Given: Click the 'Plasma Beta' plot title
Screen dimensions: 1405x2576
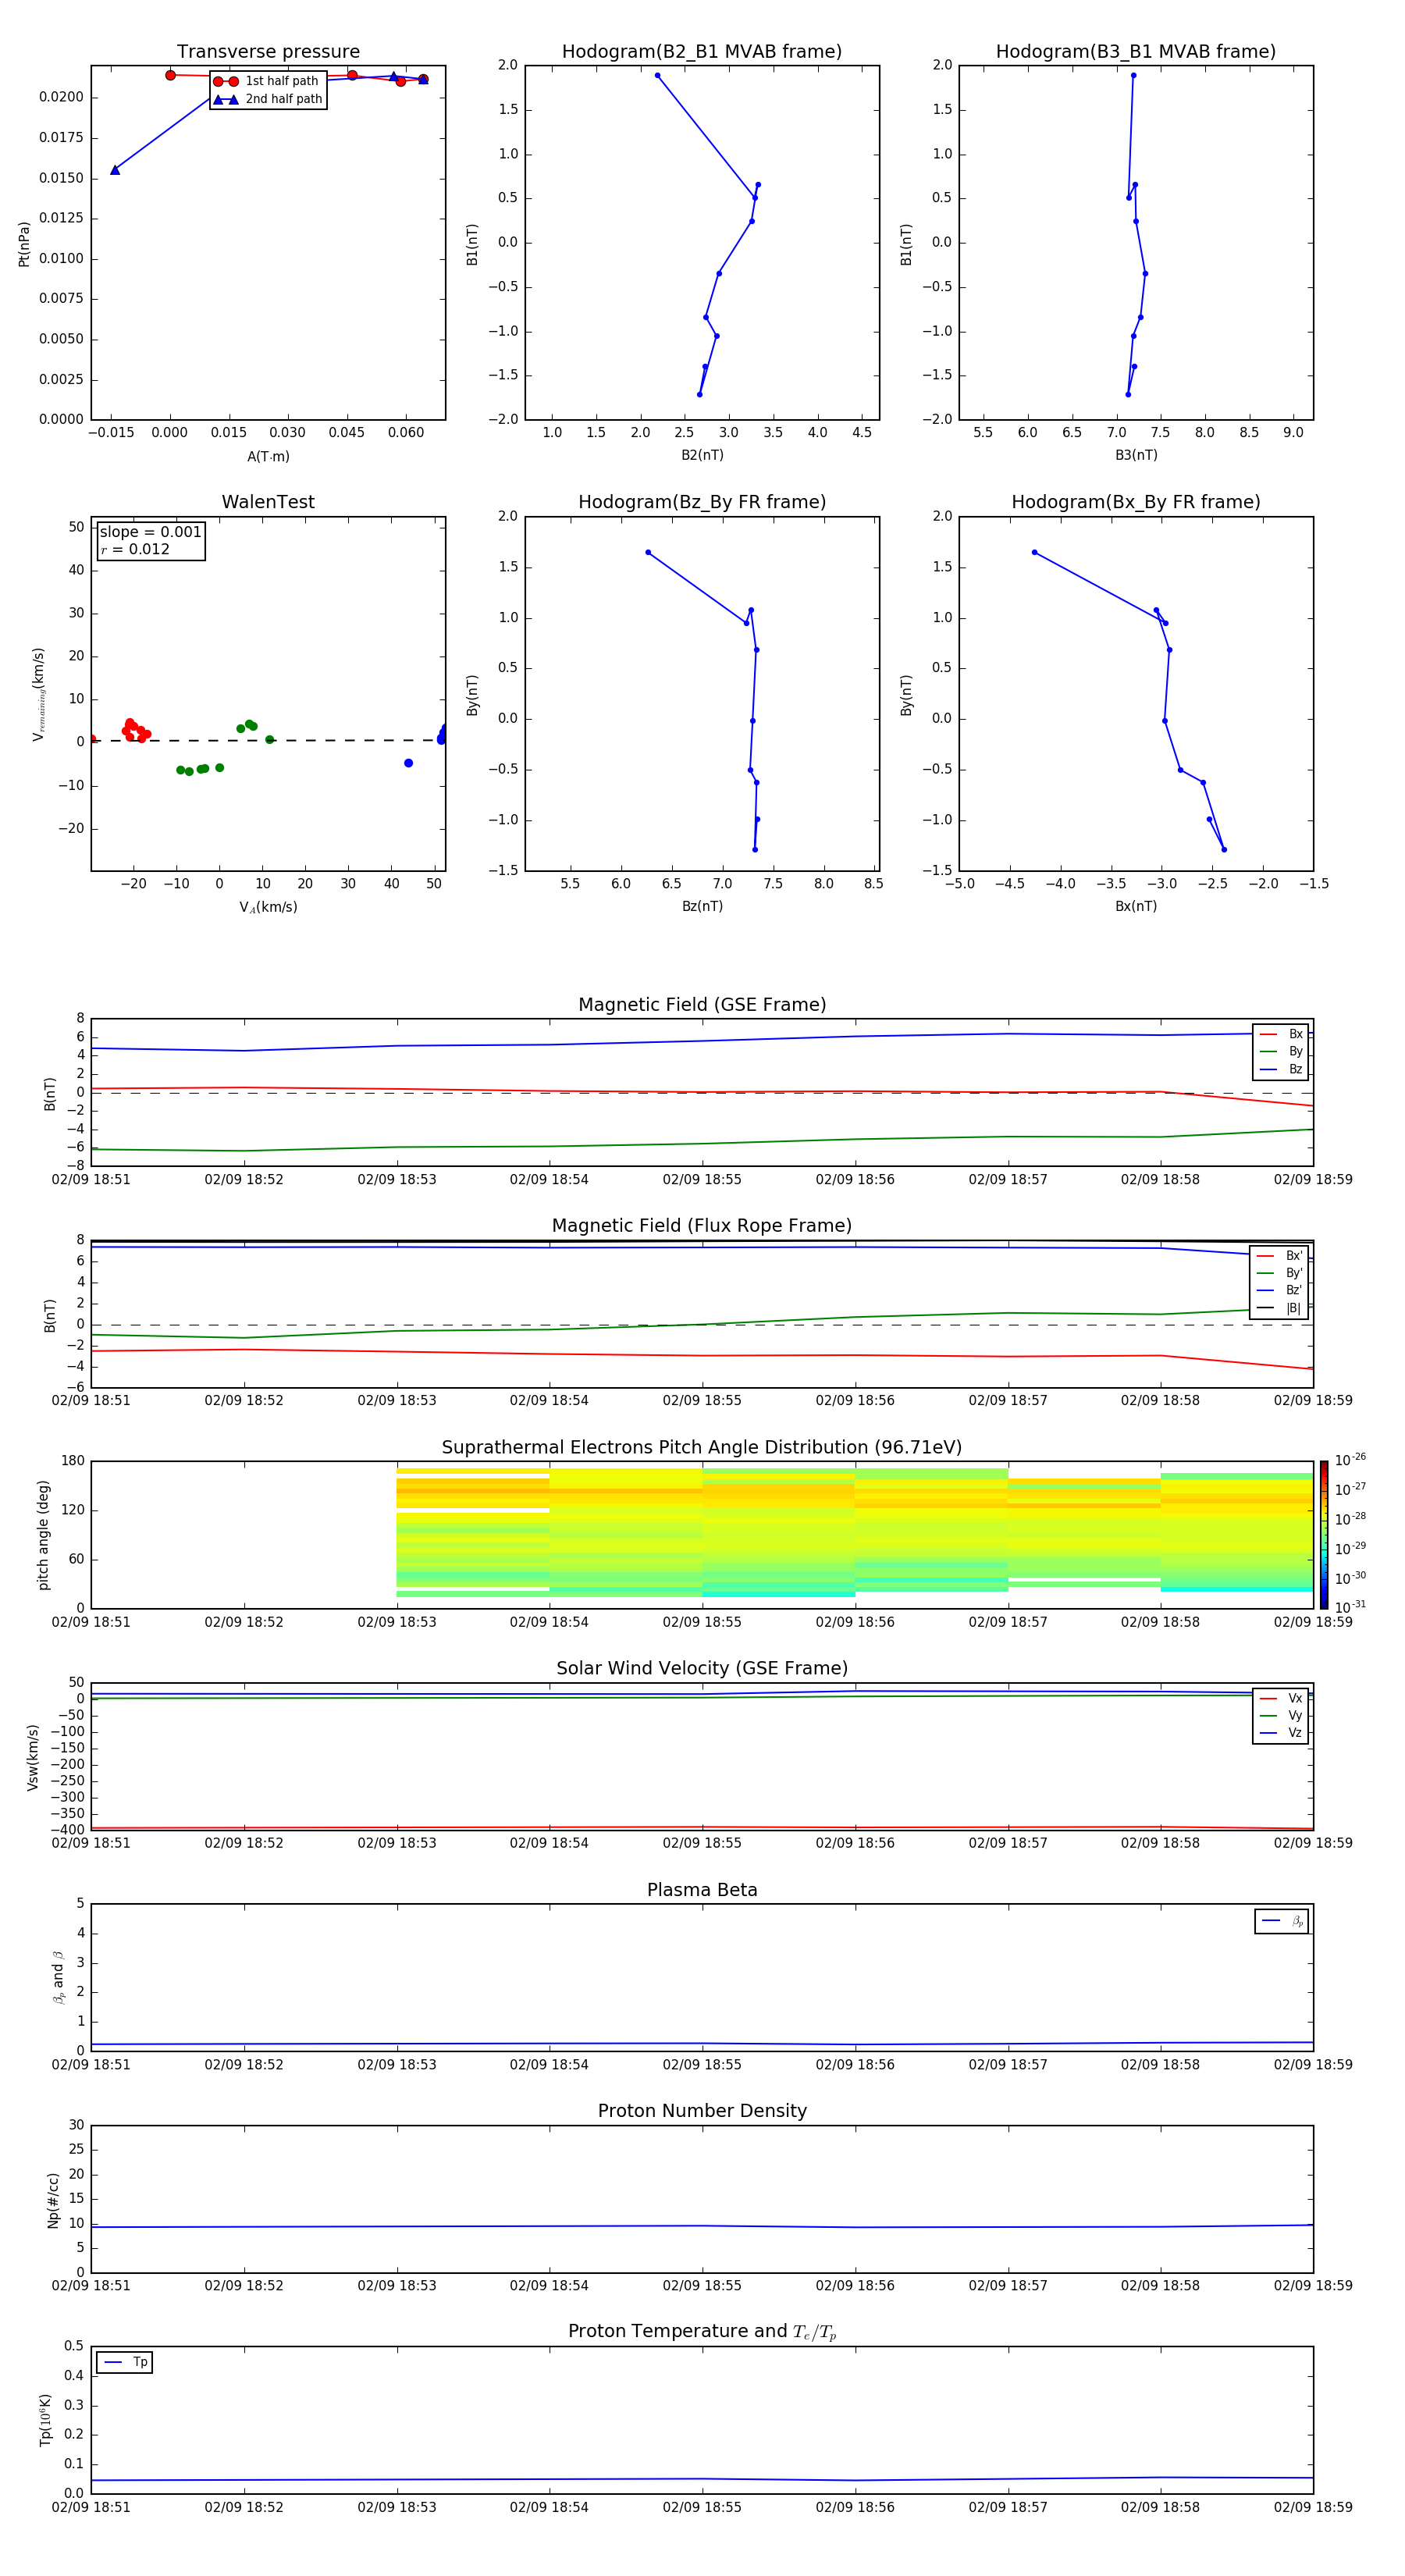Looking at the screenshot, I should click(702, 1890).
